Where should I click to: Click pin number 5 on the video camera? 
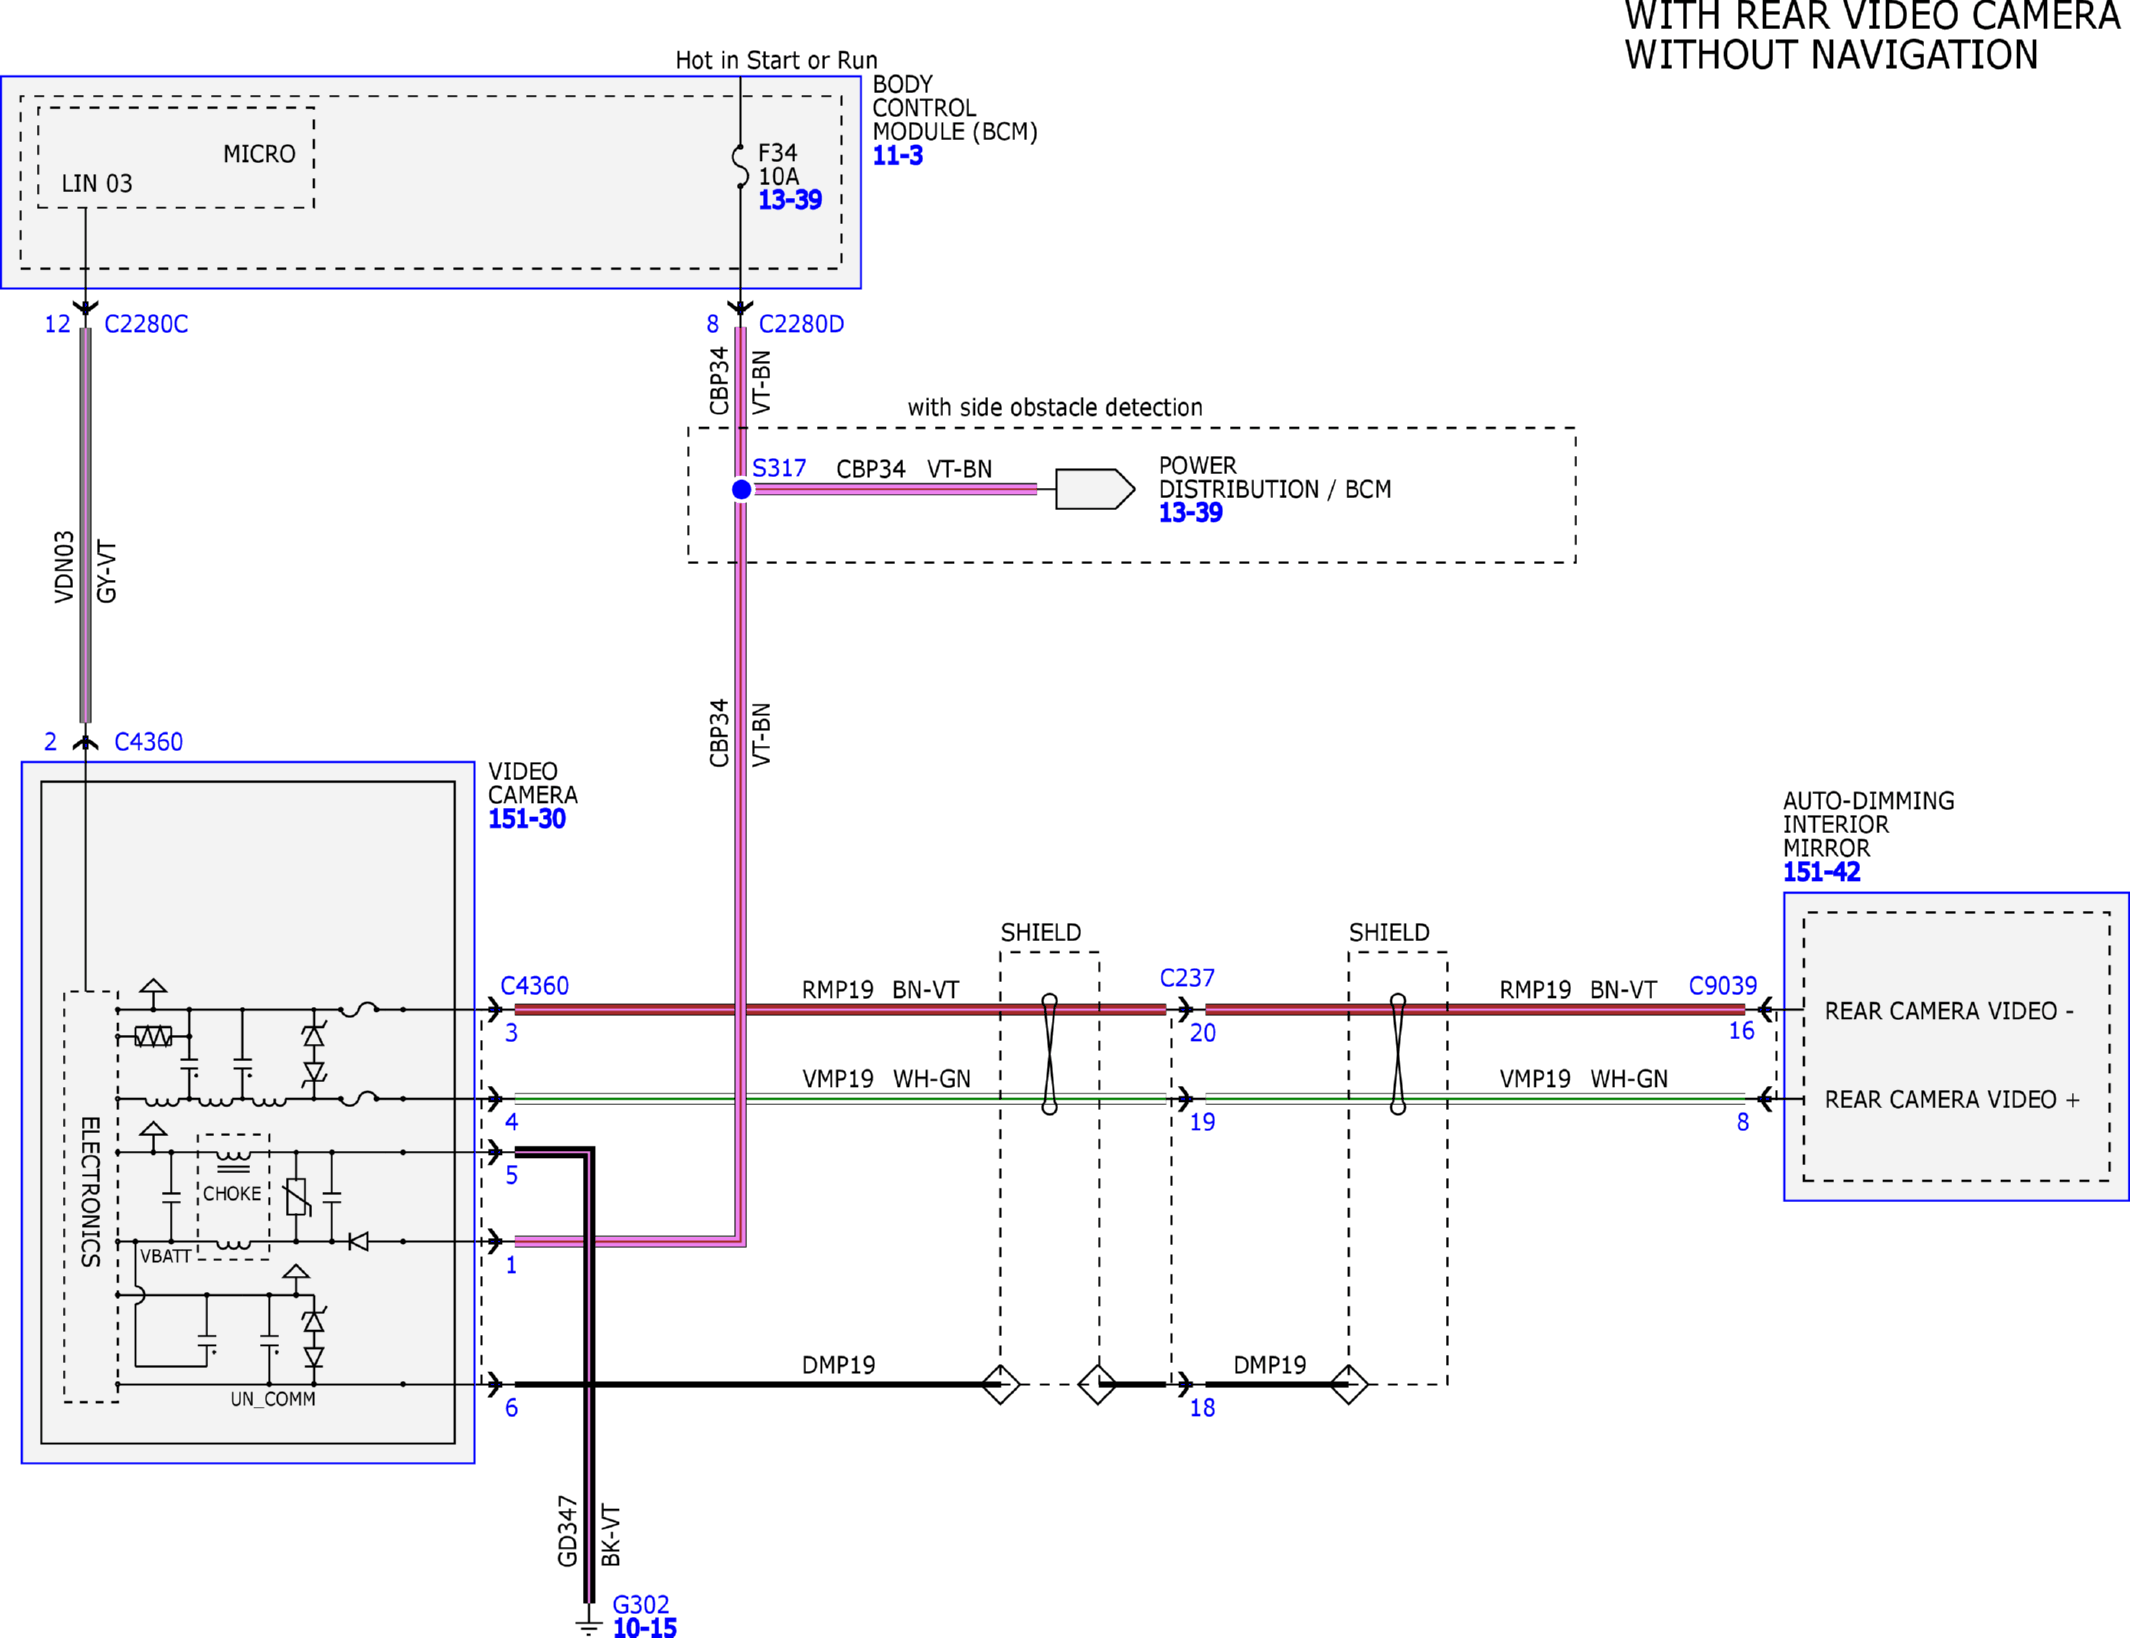pyautogui.click(x=511, y=1175)
